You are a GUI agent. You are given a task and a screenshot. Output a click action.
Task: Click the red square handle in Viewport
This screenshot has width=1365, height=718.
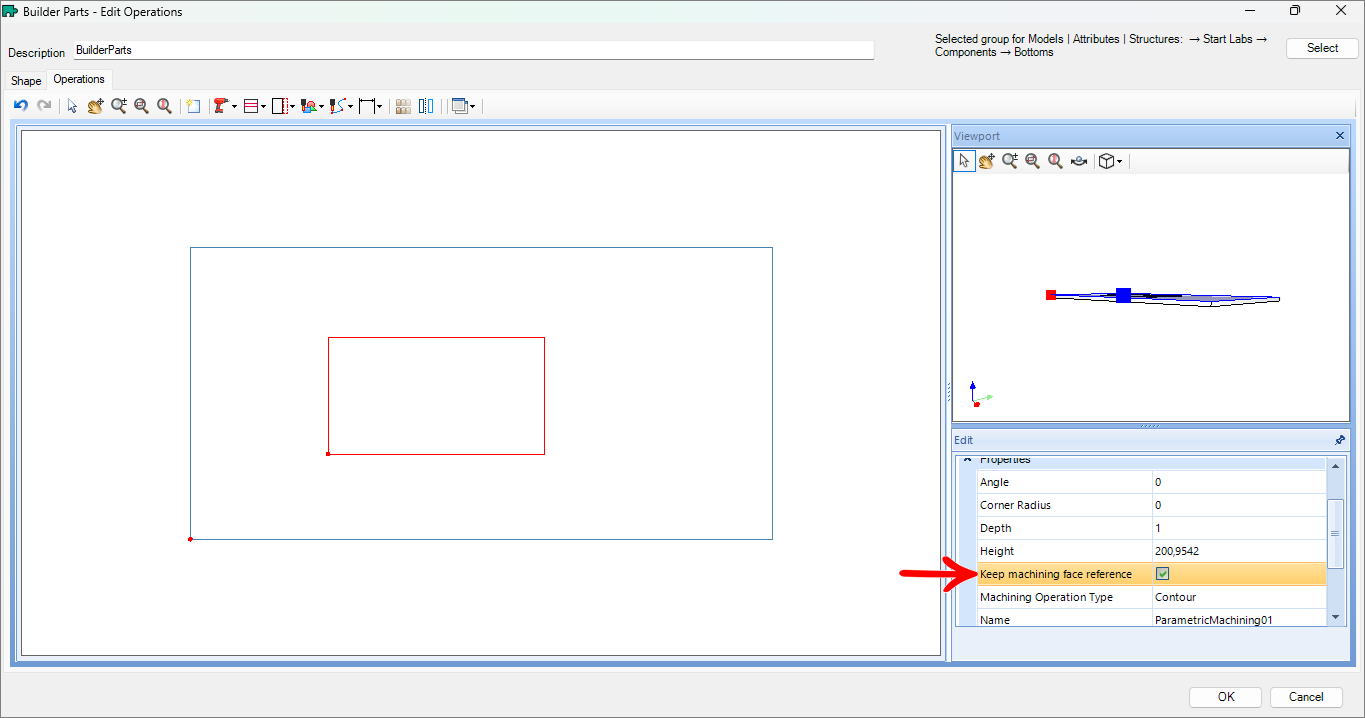[x=1051, y=295]
